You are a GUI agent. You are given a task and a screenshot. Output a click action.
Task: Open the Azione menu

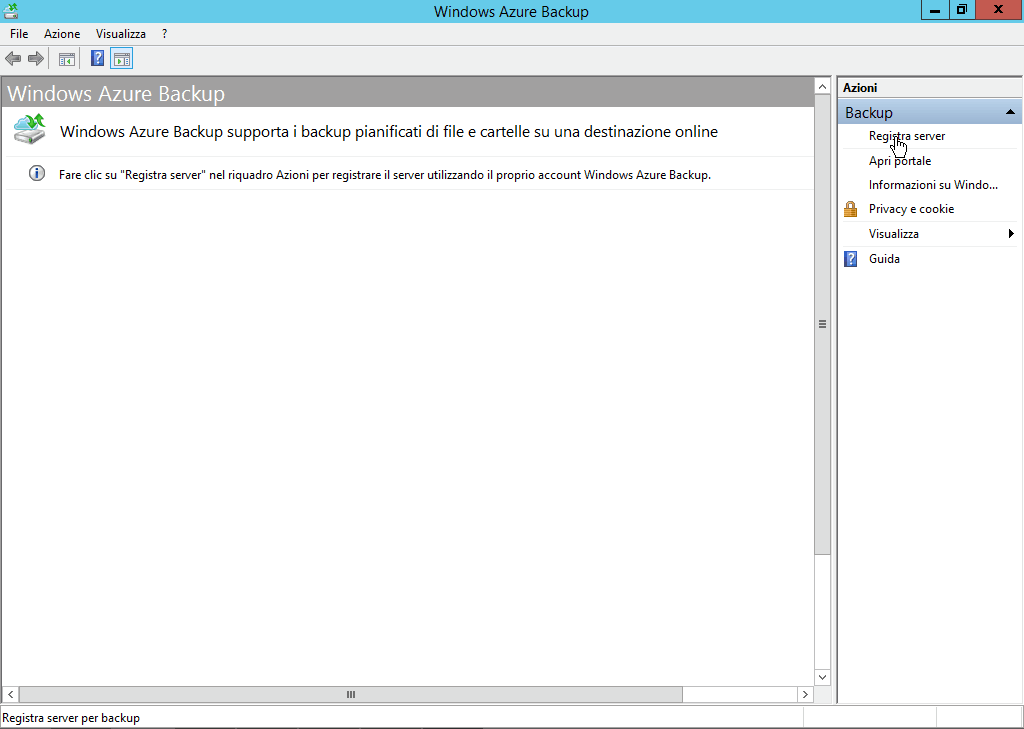tap(62, 34)
